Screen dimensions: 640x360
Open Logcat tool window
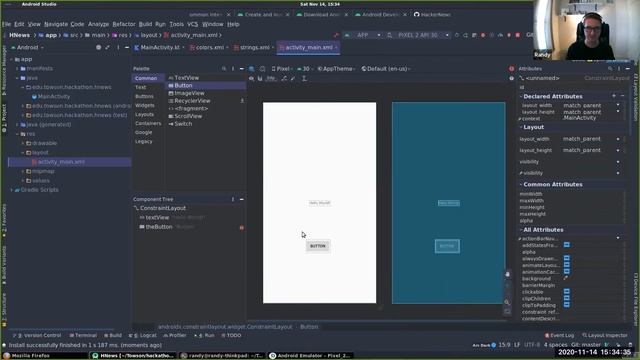(143, 335)
